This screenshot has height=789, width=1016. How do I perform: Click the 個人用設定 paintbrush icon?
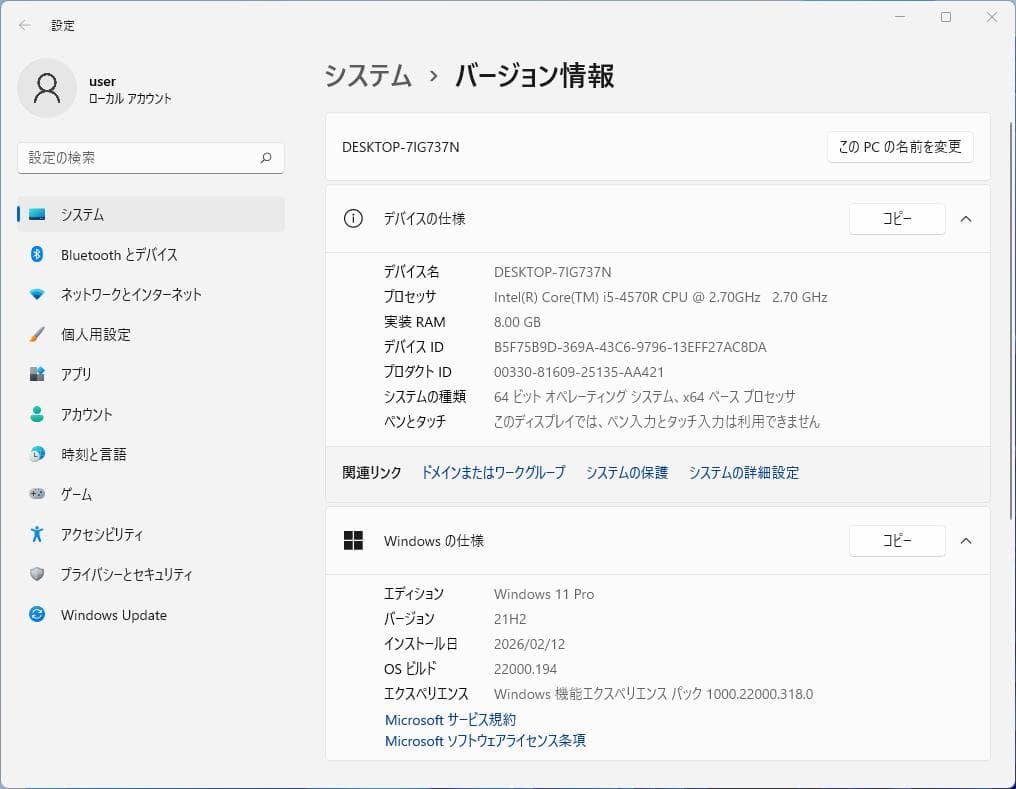pyautogui.click(x=37, y=334)
